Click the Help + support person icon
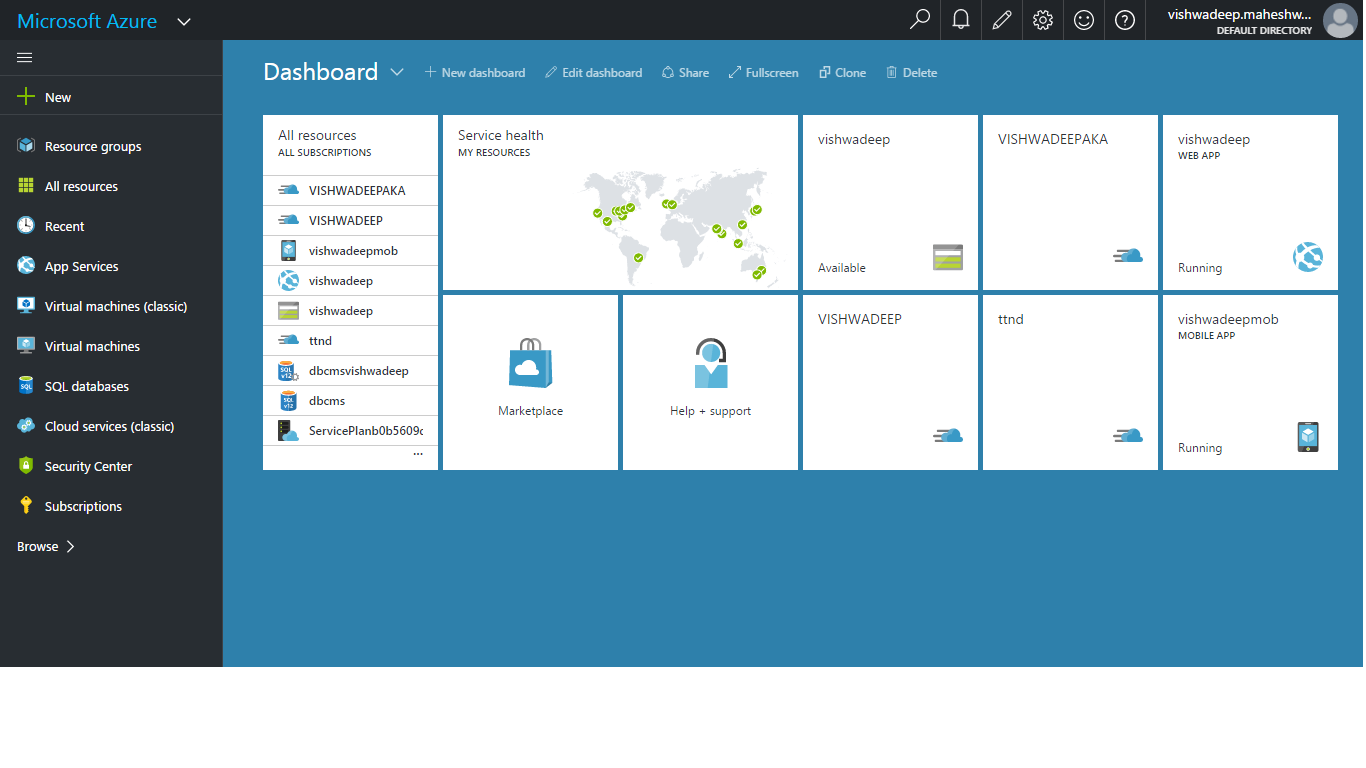The height and width of the screenshot is (768, 1366). click(x=710, y=362)
